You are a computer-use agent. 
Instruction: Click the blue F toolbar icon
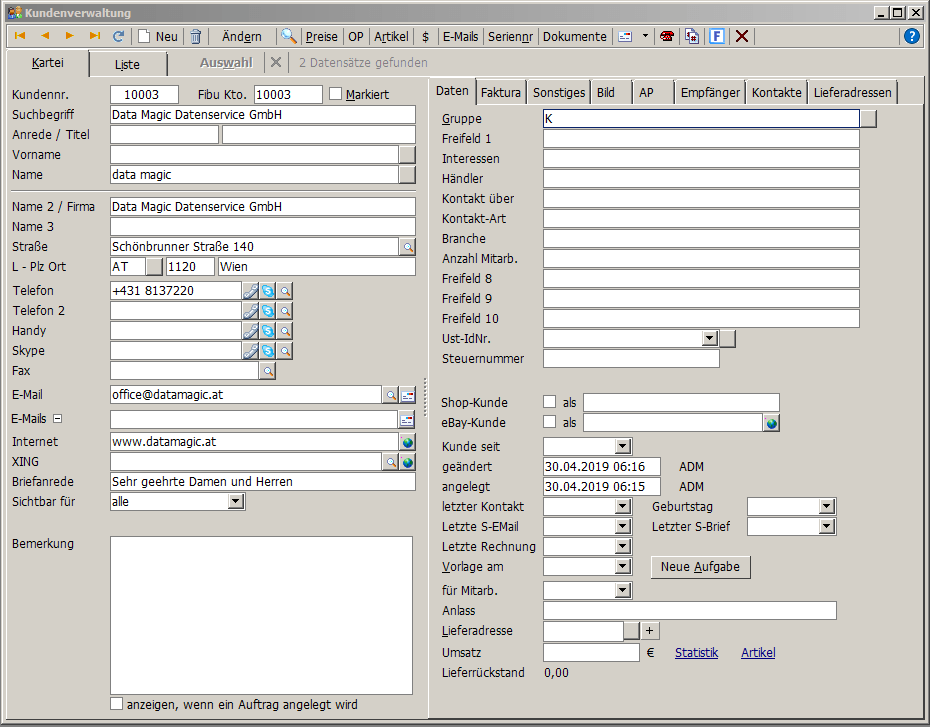pyautogui.click(x=717, y=36)
